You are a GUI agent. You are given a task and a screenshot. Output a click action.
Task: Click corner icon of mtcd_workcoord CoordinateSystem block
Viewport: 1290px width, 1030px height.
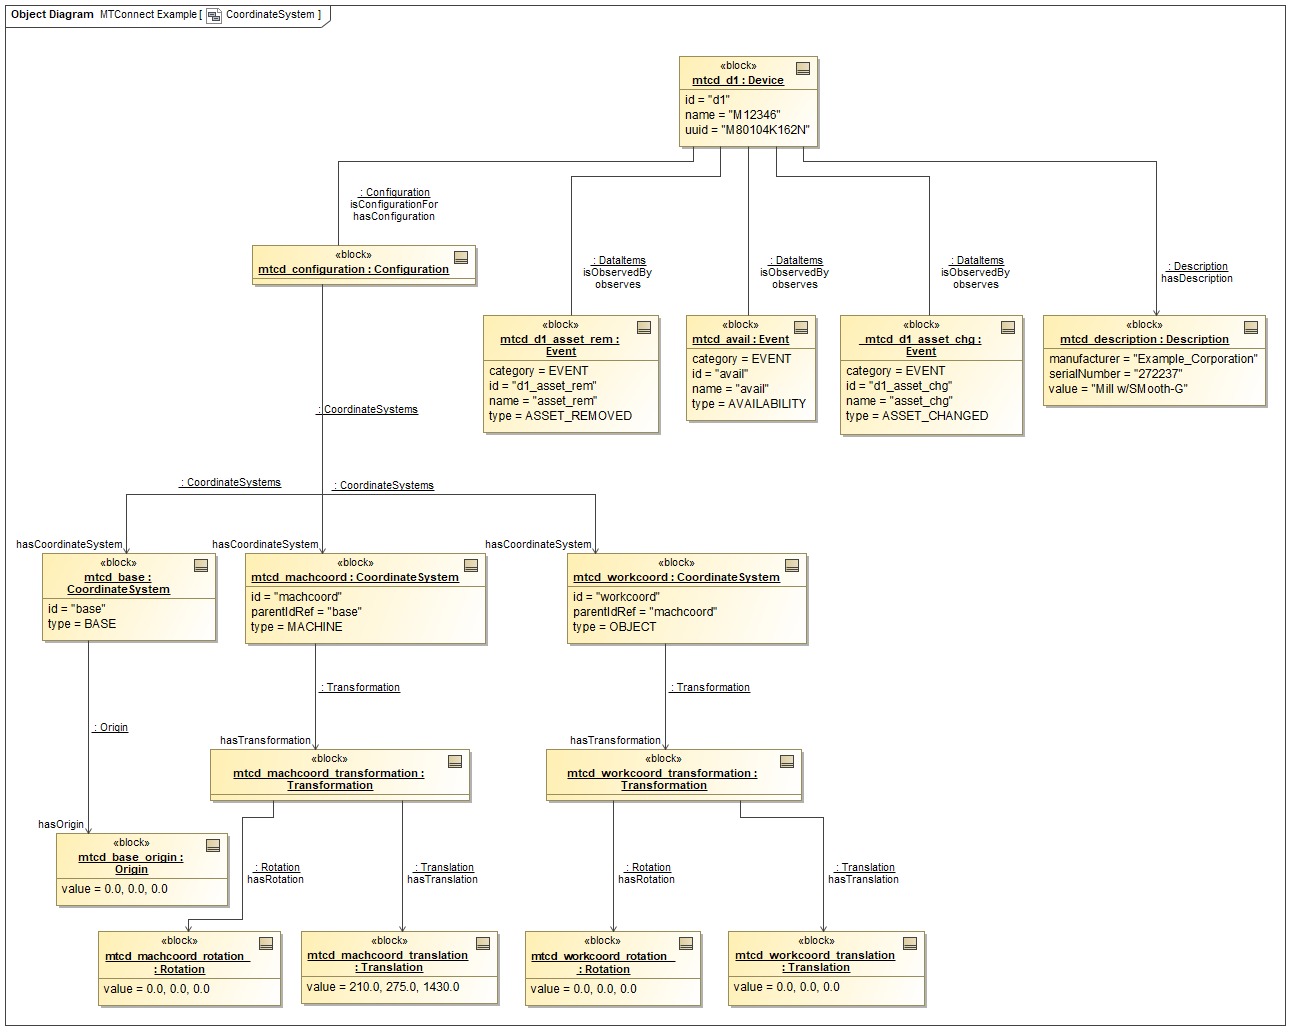[x=792, y=565]
